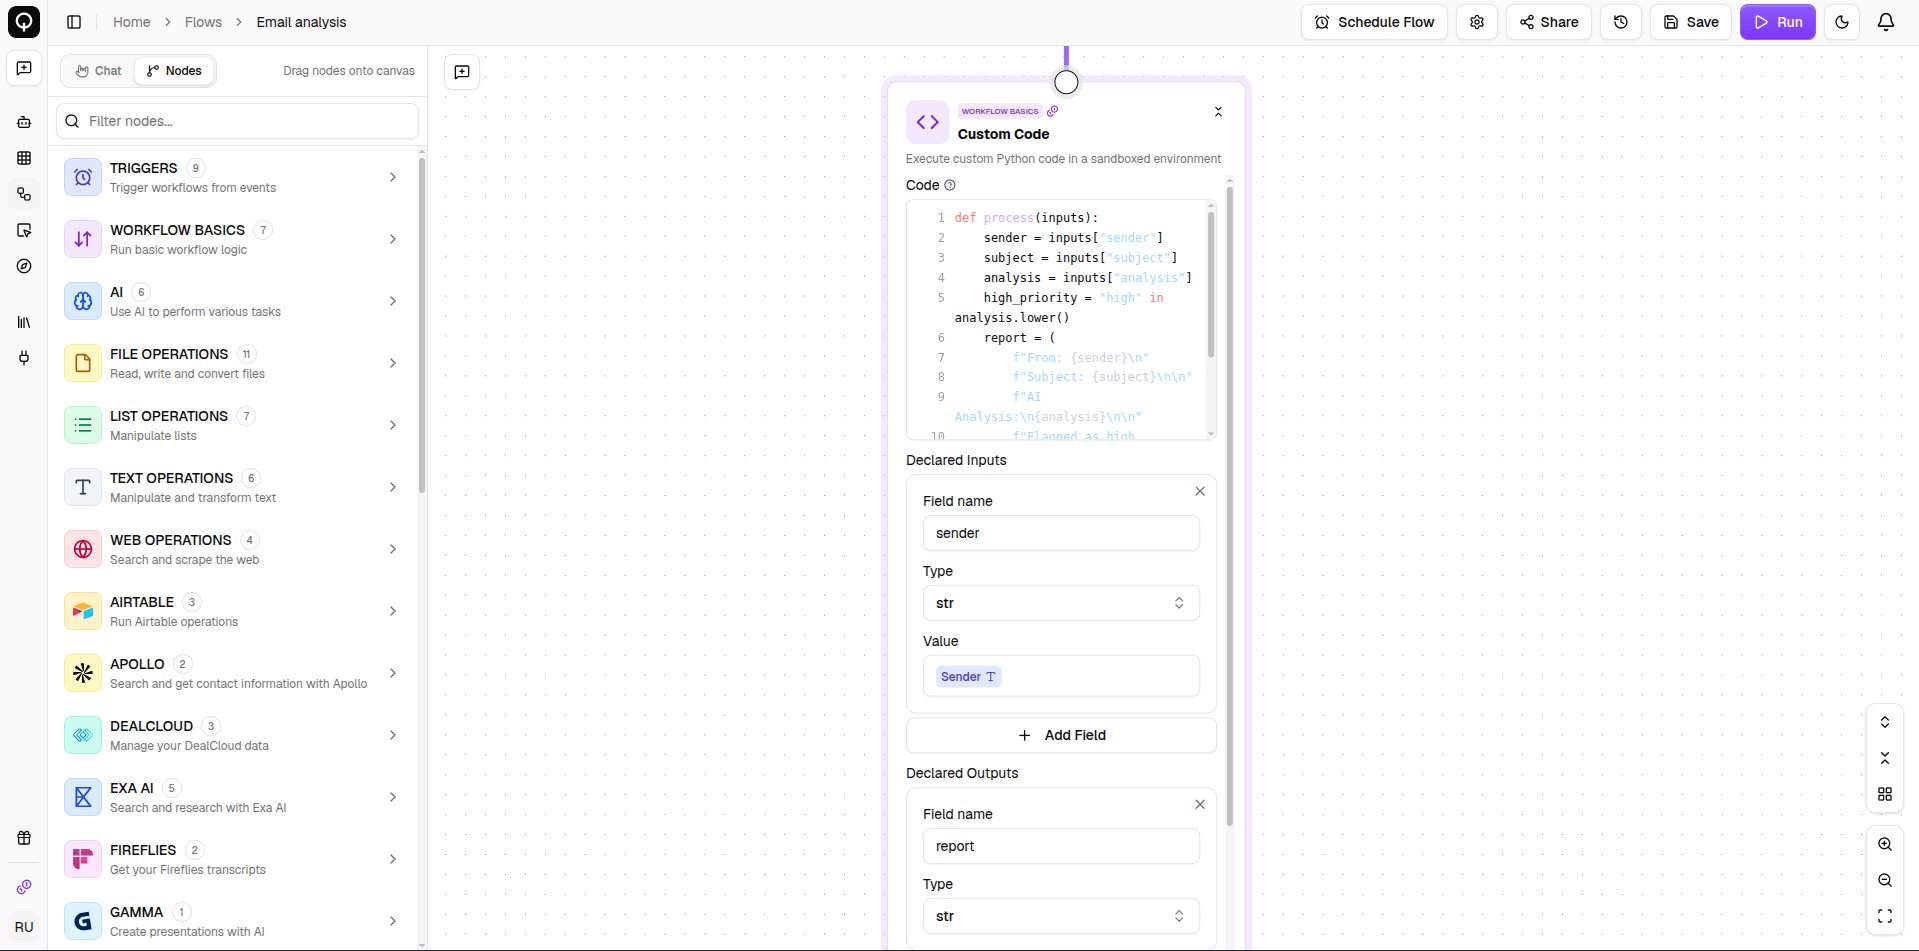Viewport: 1919px width, 951px height.
Task: Click the gift icon in left rail
Action: (24, 838)
